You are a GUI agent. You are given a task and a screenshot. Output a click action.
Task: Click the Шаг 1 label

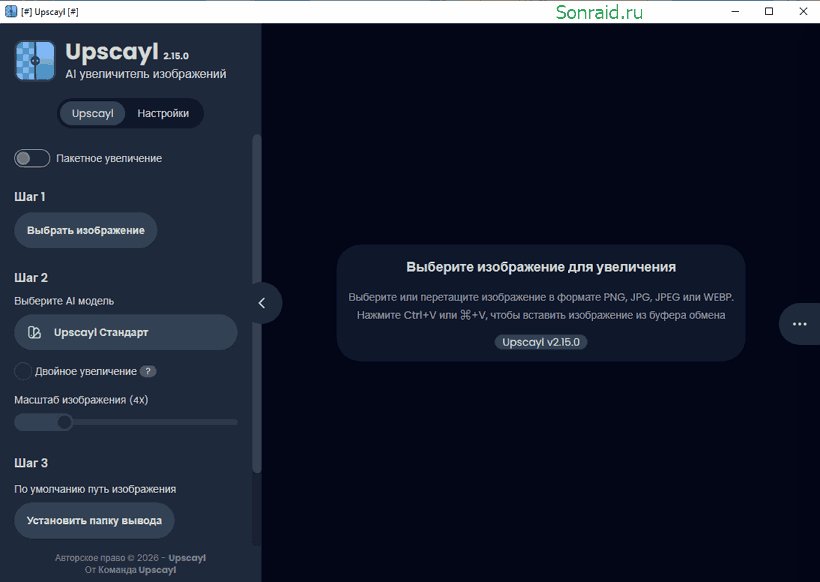click(x=30, y=197)
